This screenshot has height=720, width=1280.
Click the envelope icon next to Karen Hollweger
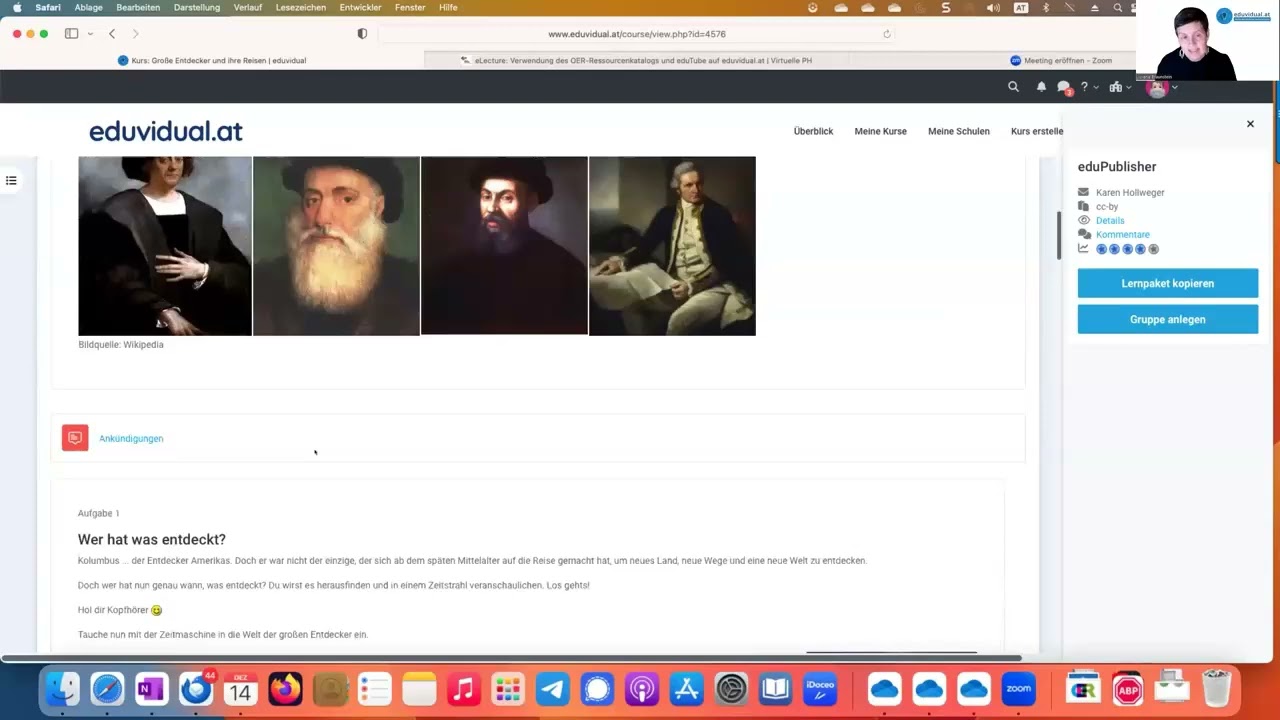coord(1083,192)
